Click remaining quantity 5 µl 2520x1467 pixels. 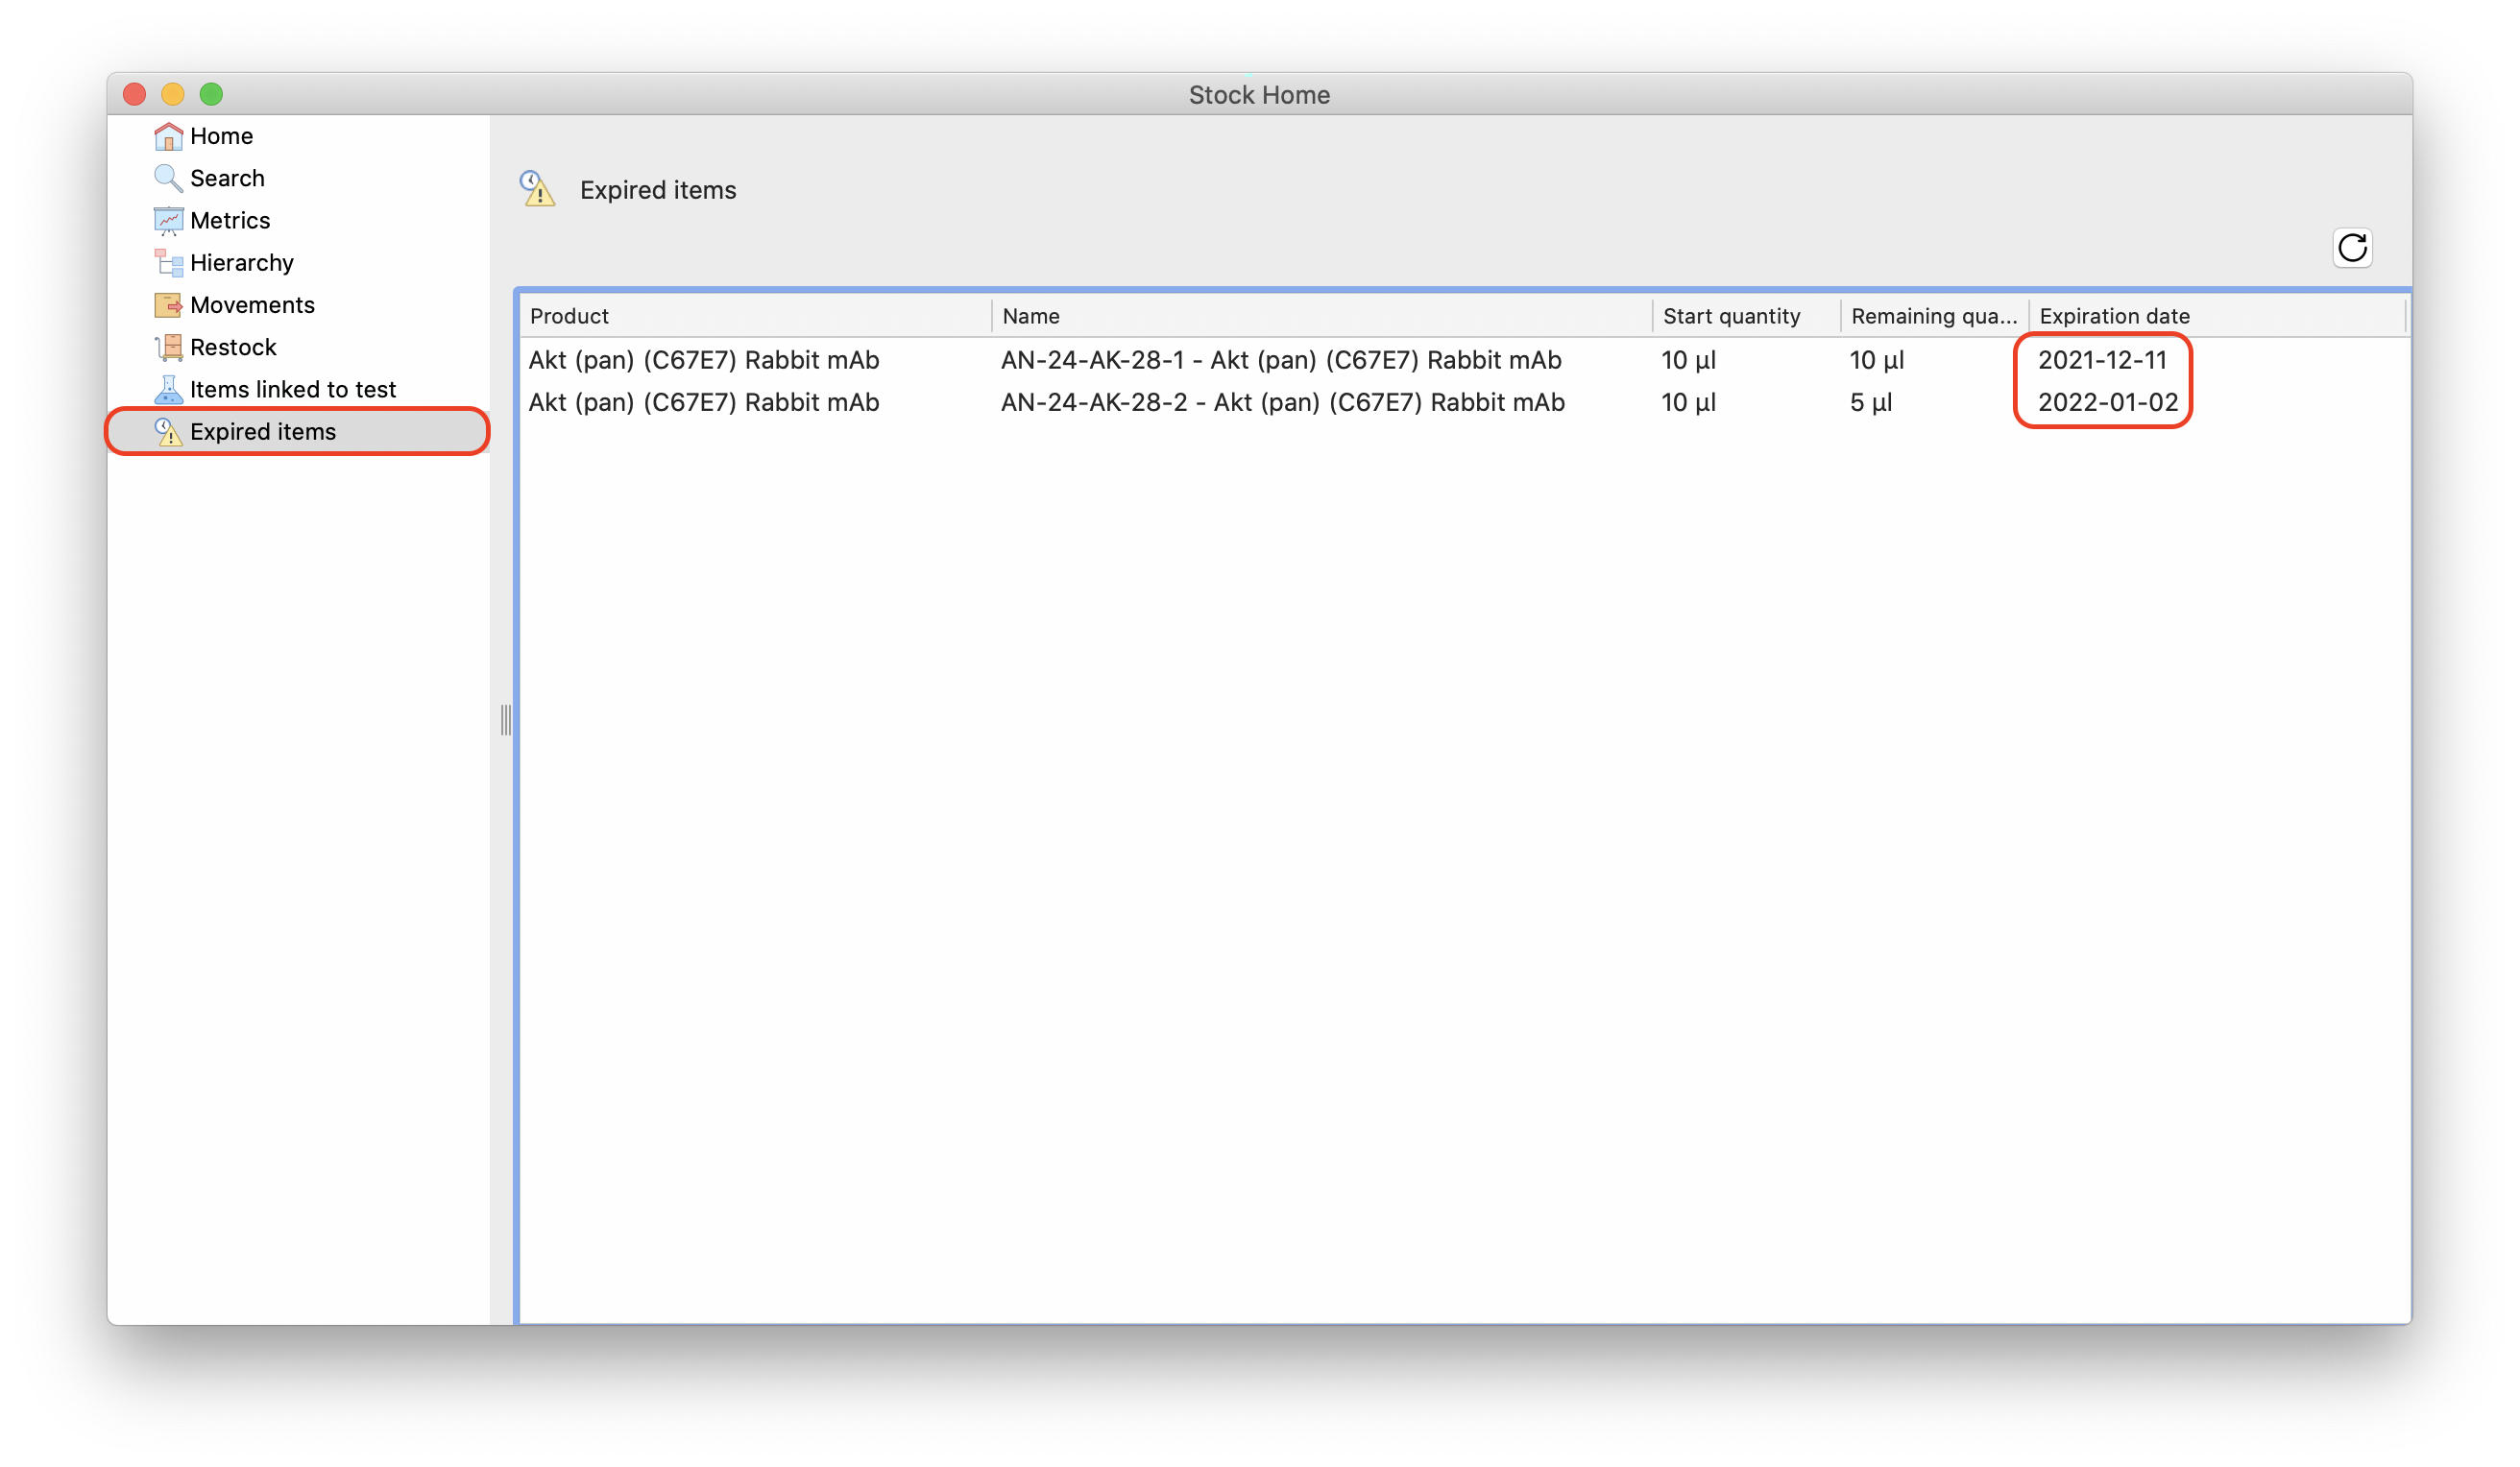[x=1870, y=402]
